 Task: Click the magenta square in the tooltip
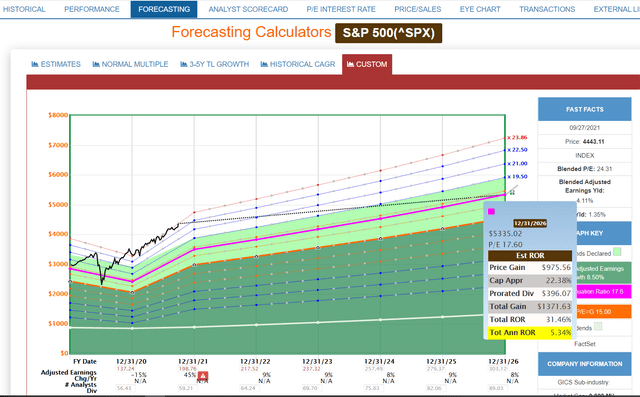491,211
